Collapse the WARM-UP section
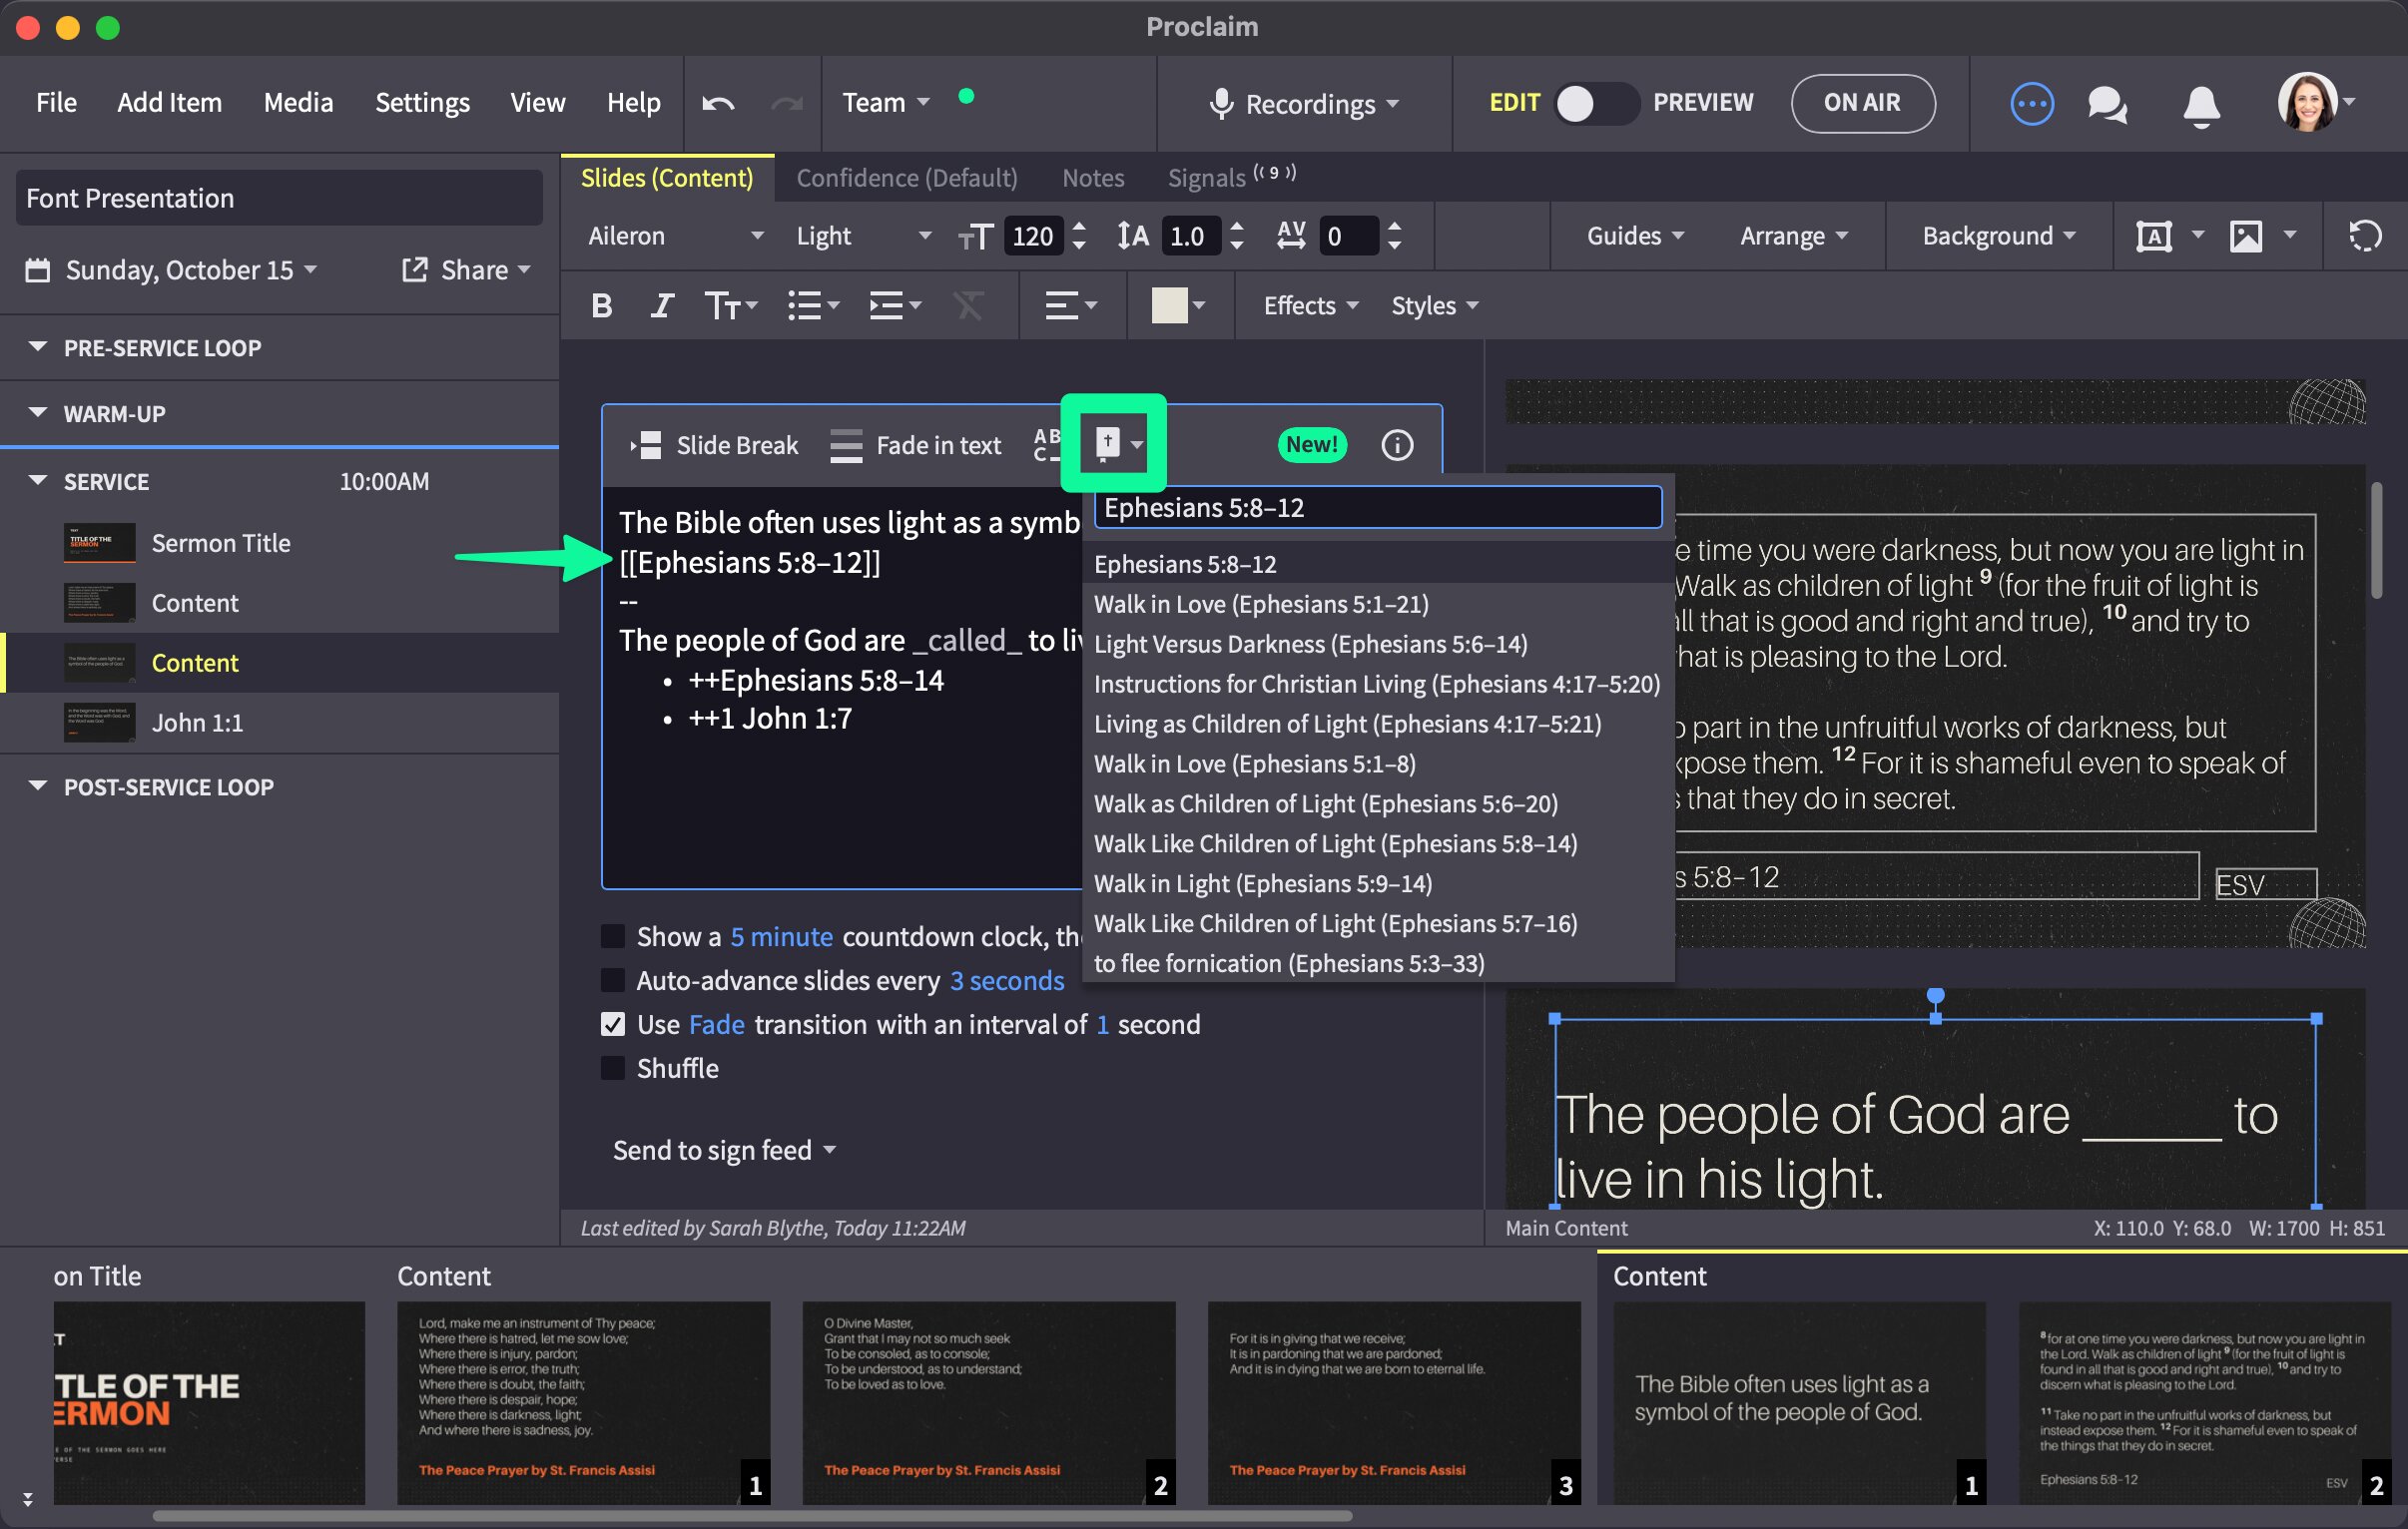Viewport: 2408px width, 1529px height. 38,414
